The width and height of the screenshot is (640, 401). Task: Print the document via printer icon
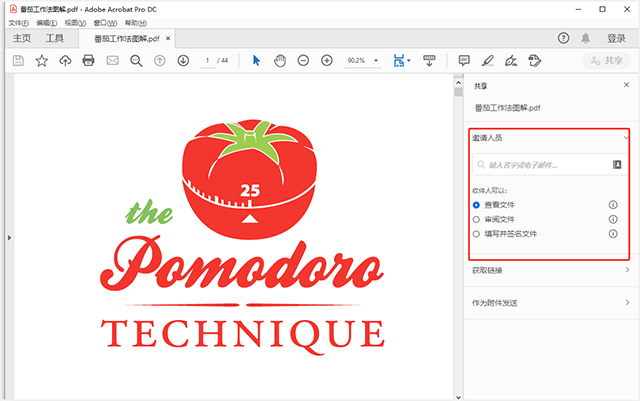[x=89, y=61]
